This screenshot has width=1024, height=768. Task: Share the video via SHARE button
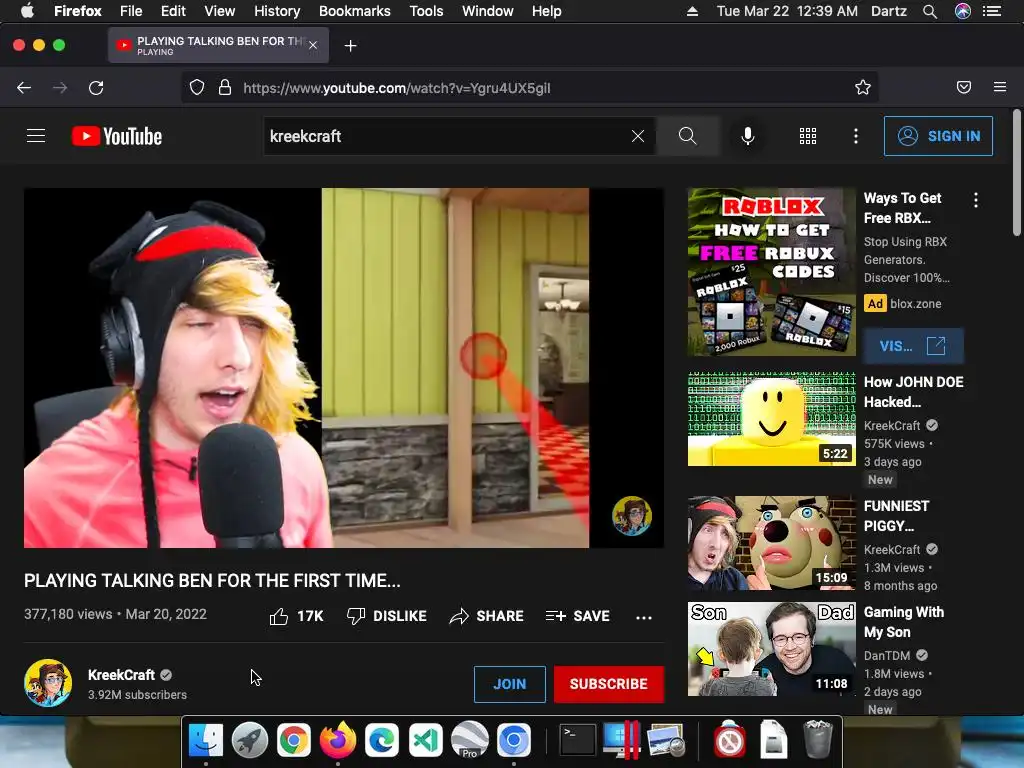[487, 616]
